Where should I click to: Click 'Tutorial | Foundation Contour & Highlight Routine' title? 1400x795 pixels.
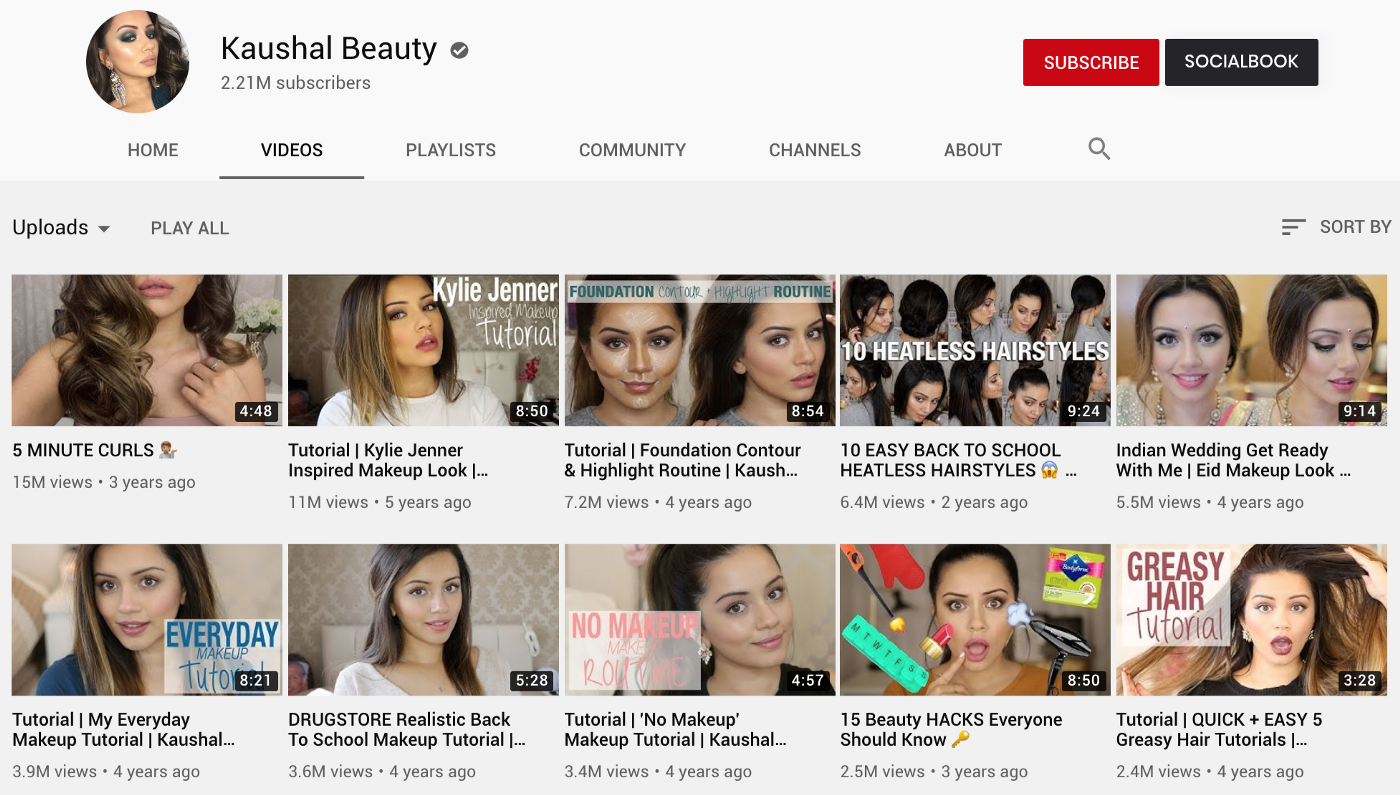point(682,460)
